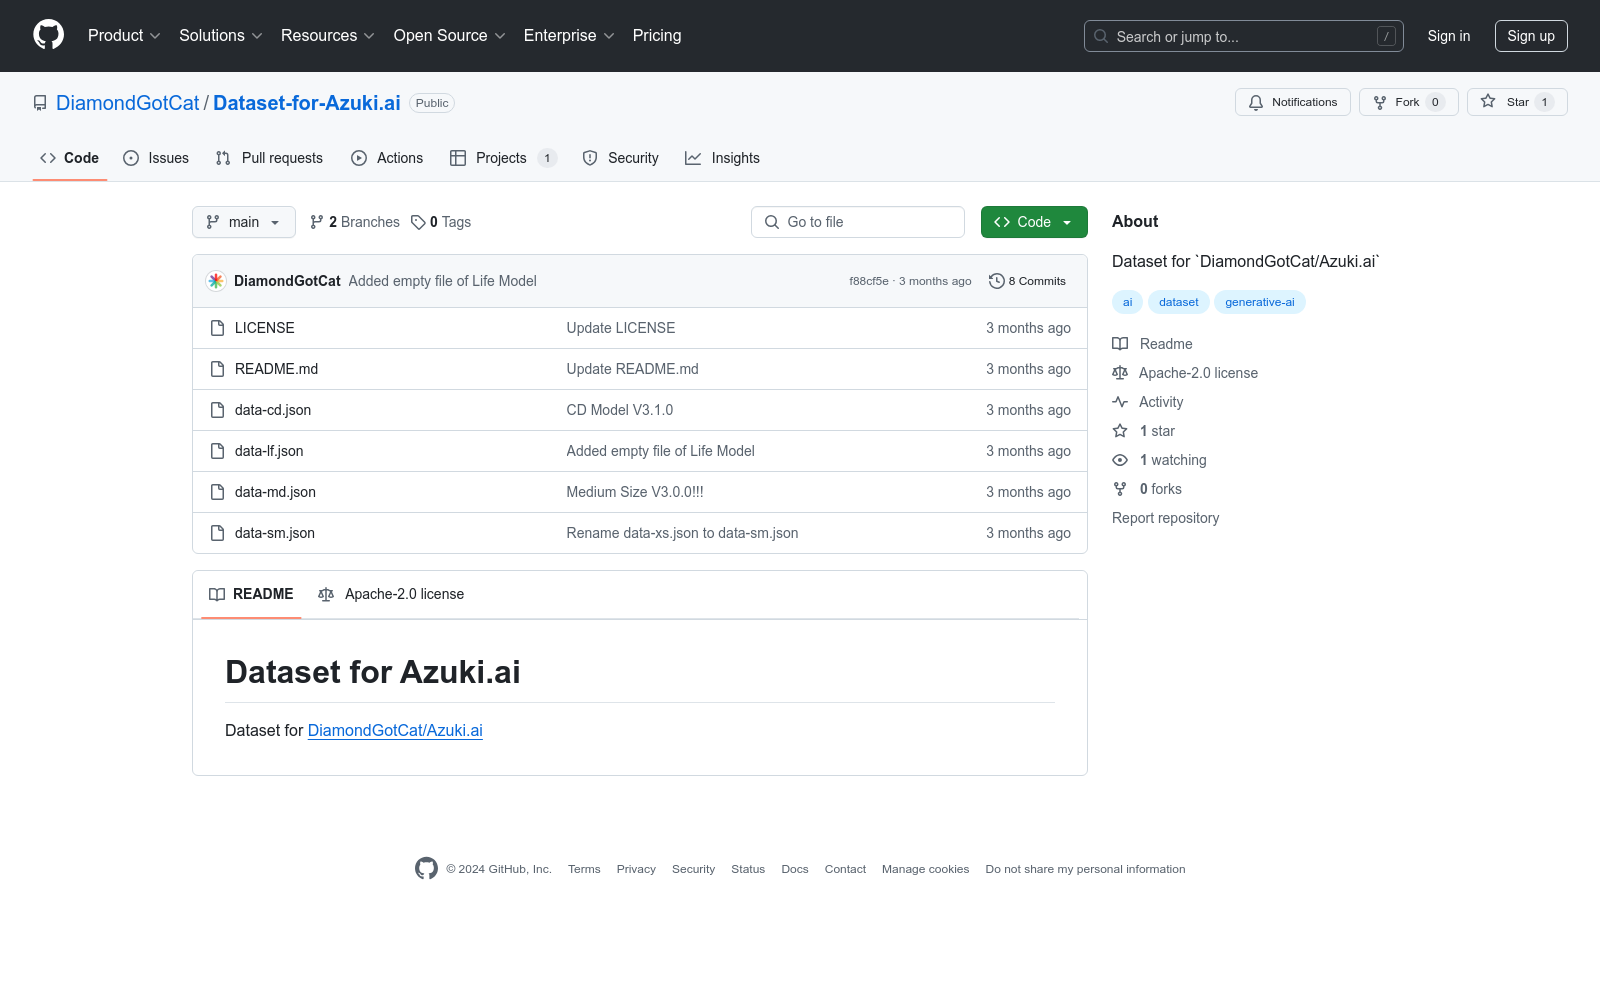Click the file icon next to LICENSE

click(x=217, y=328)
